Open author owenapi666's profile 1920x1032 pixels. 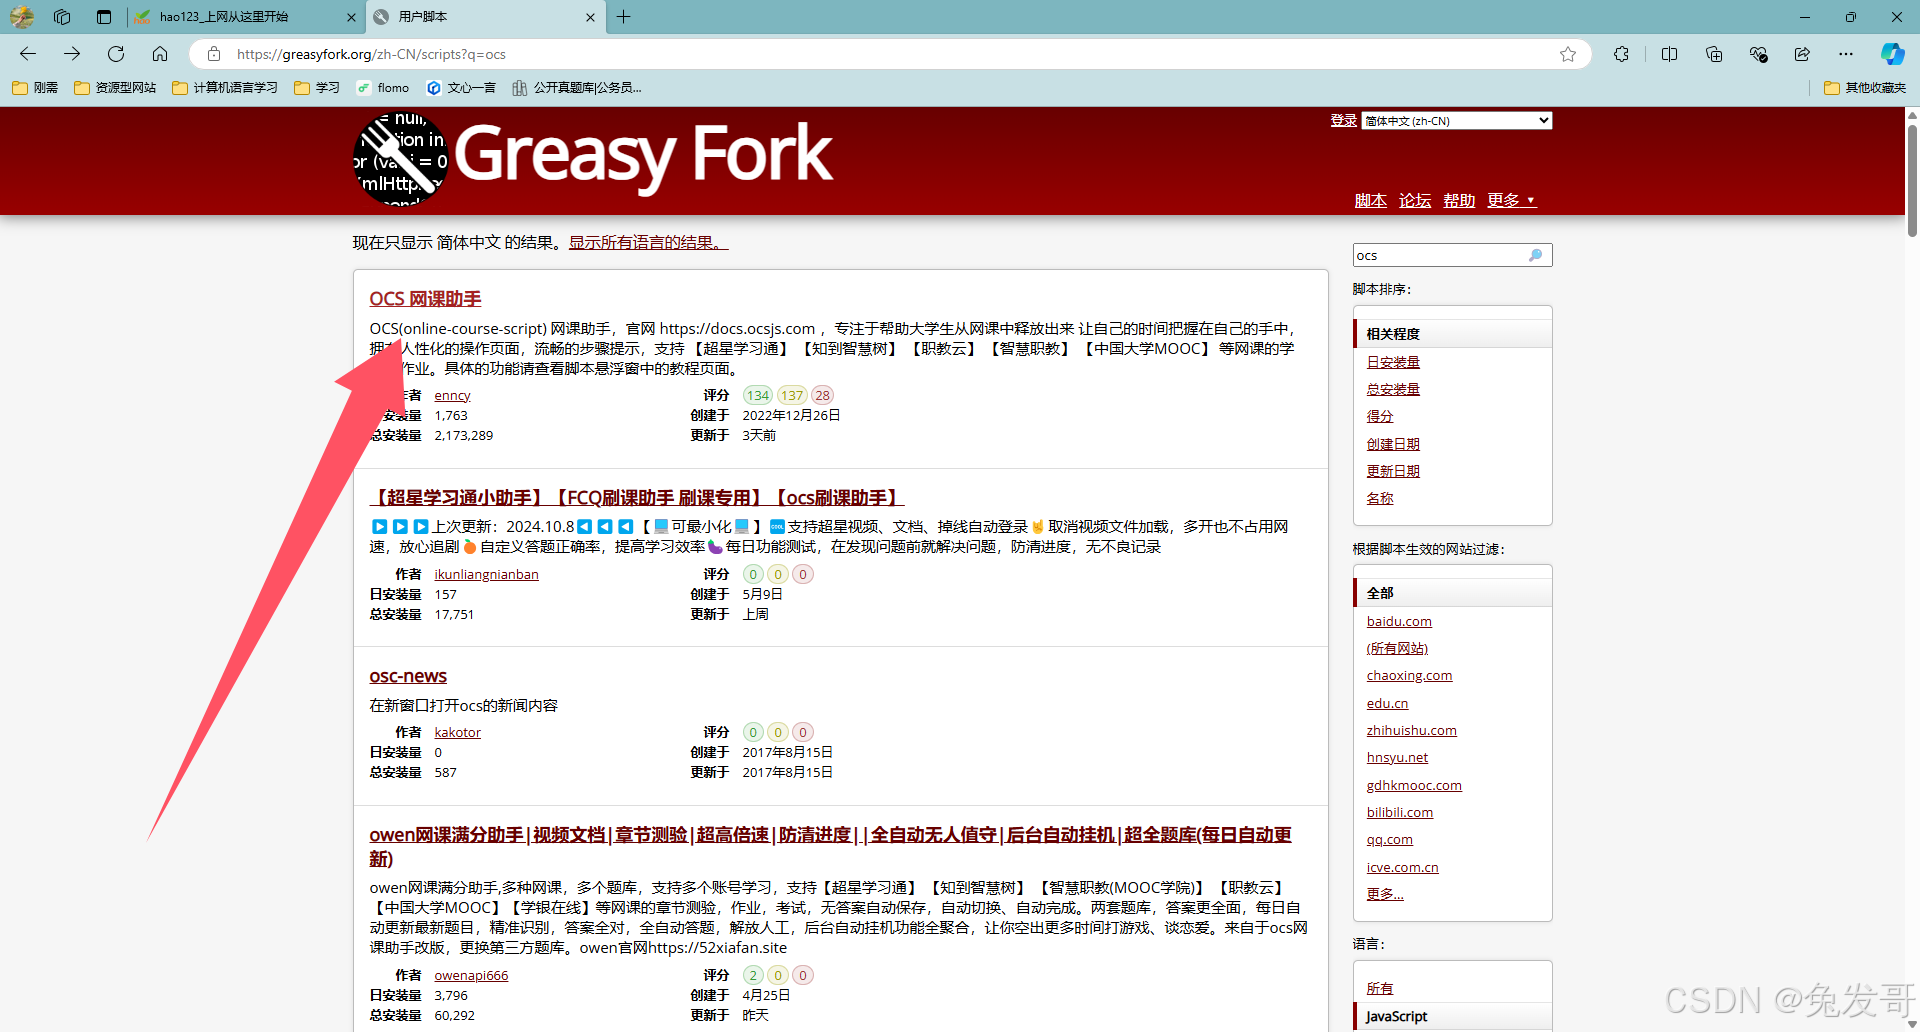471,975
